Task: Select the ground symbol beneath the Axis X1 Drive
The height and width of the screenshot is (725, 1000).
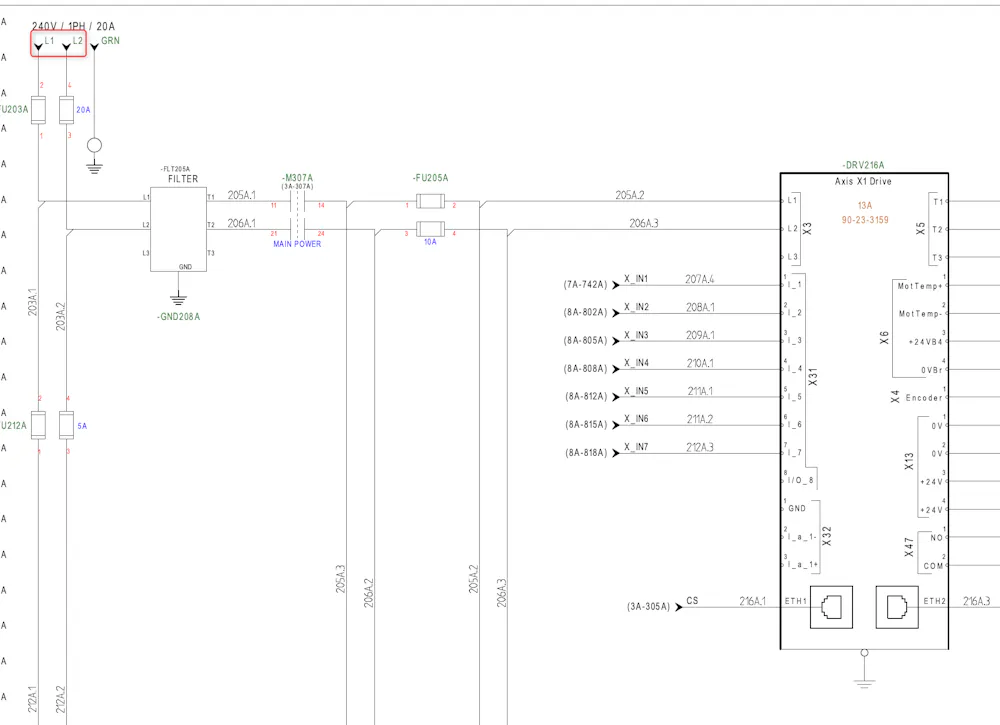Action: point(864,684)
